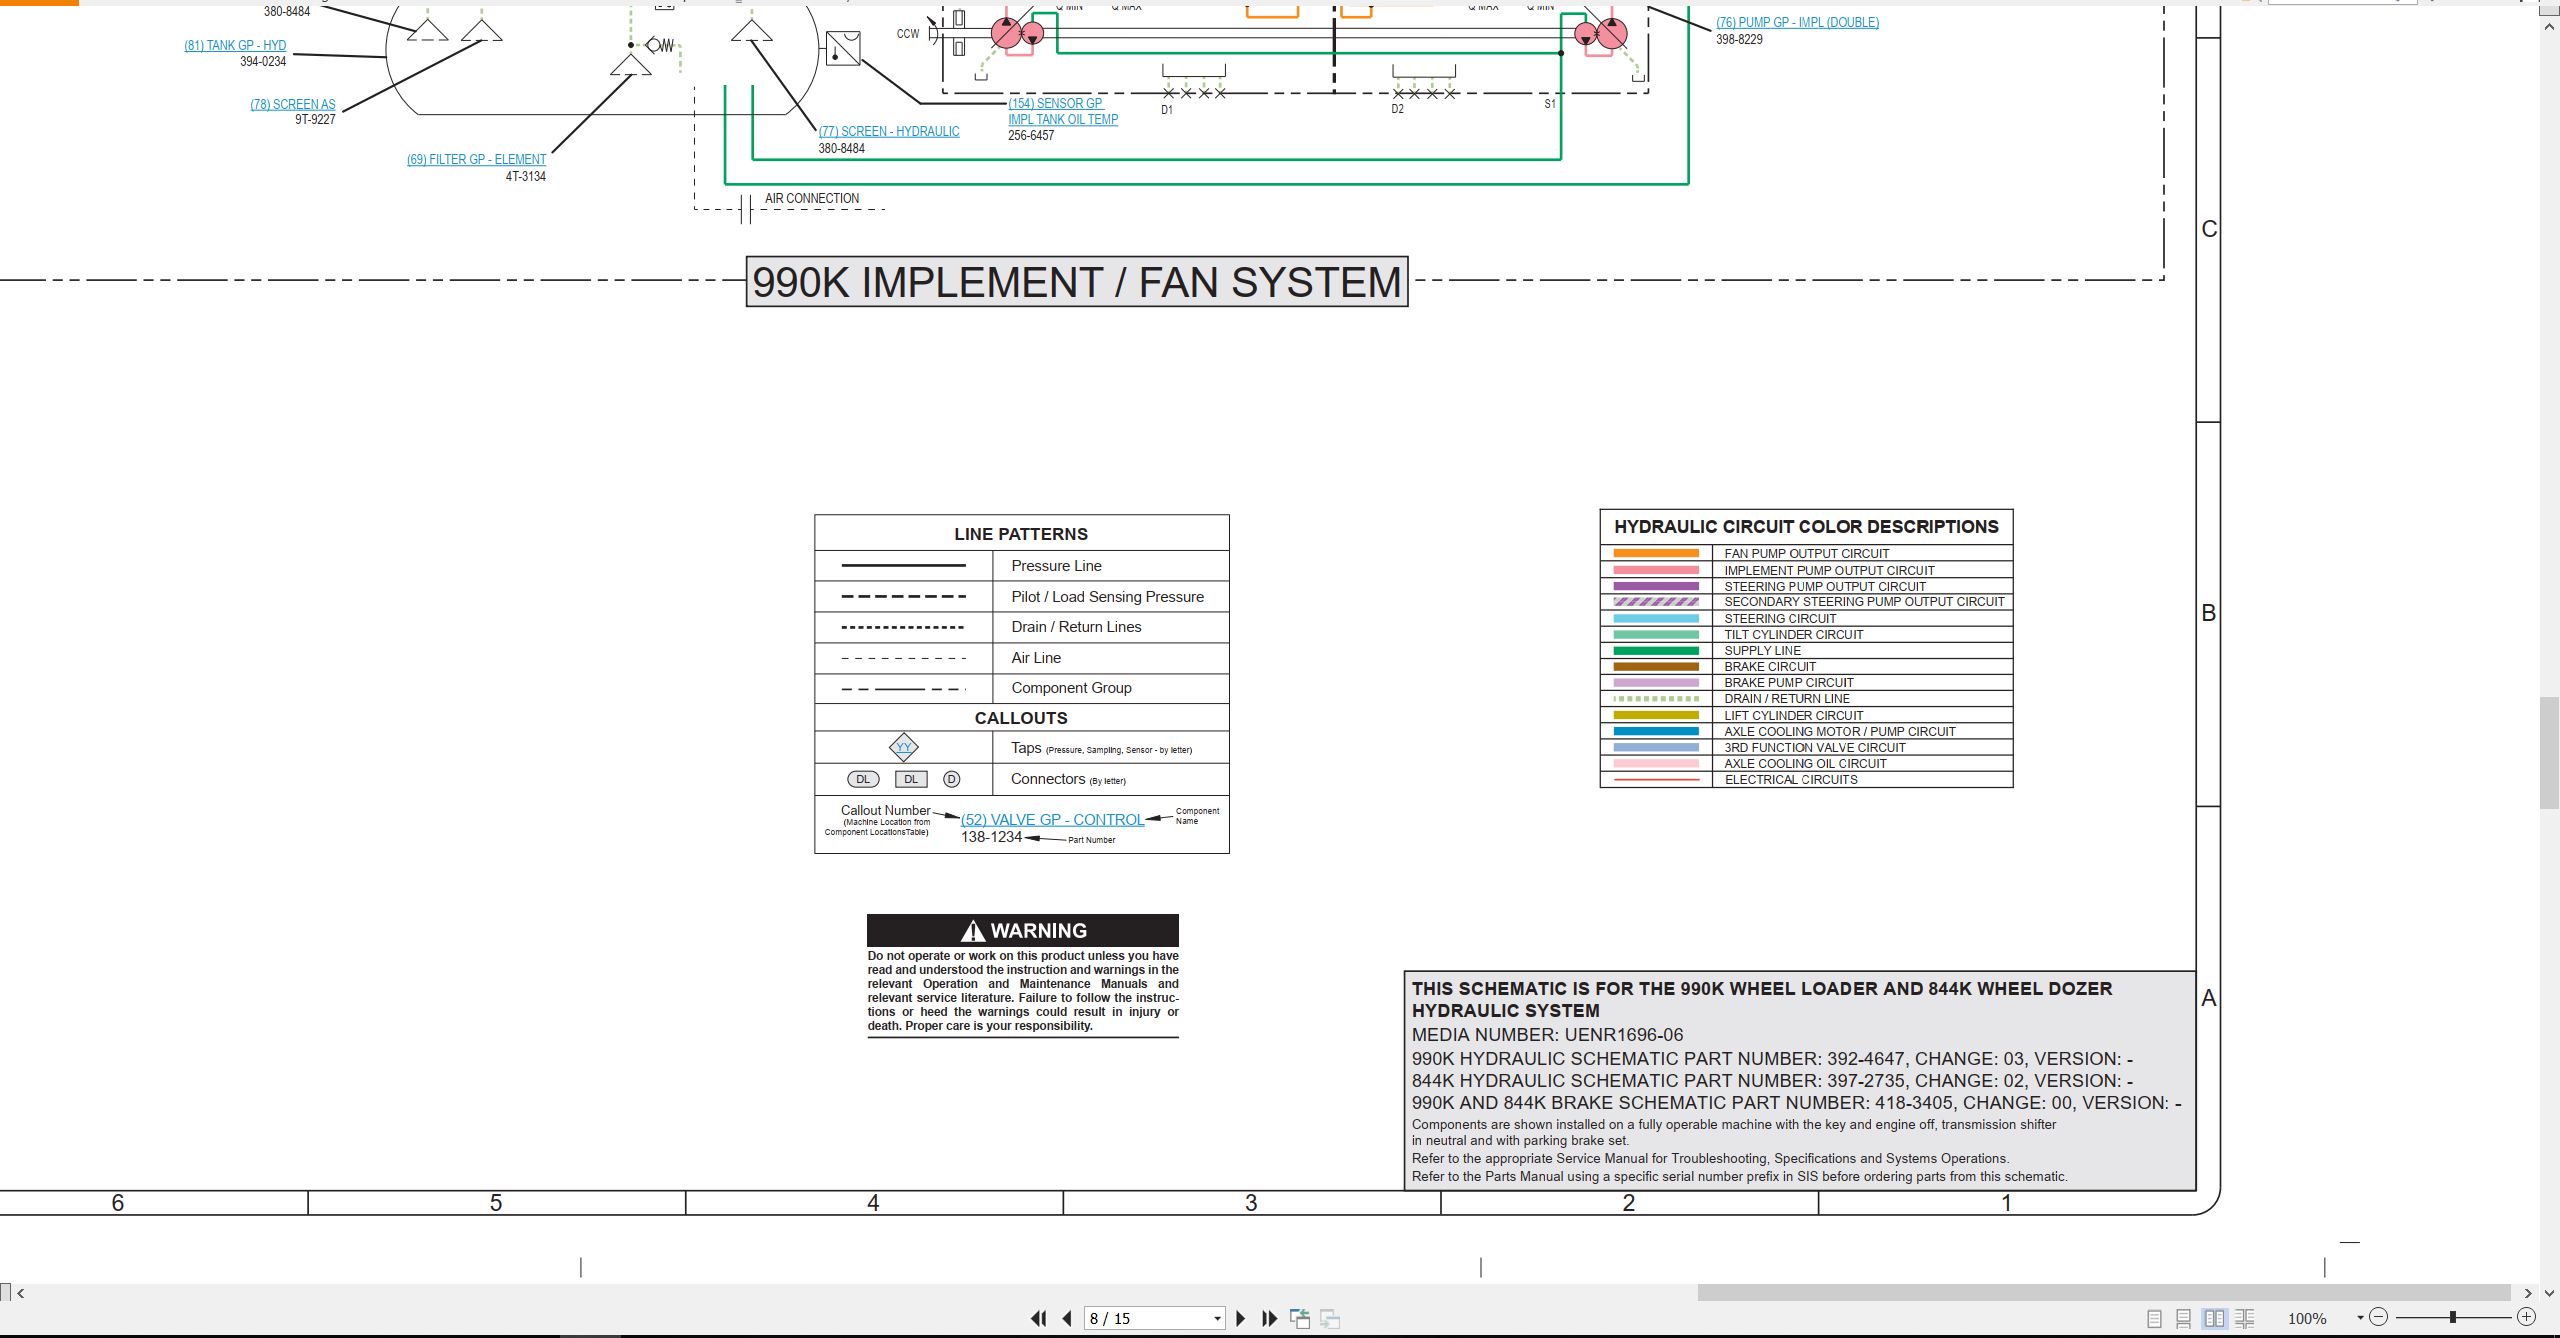The width and height of the screenshot is (2560, 1338).
Task: Click the rectangular DL connector symbol
Action: tap(910, 779)
